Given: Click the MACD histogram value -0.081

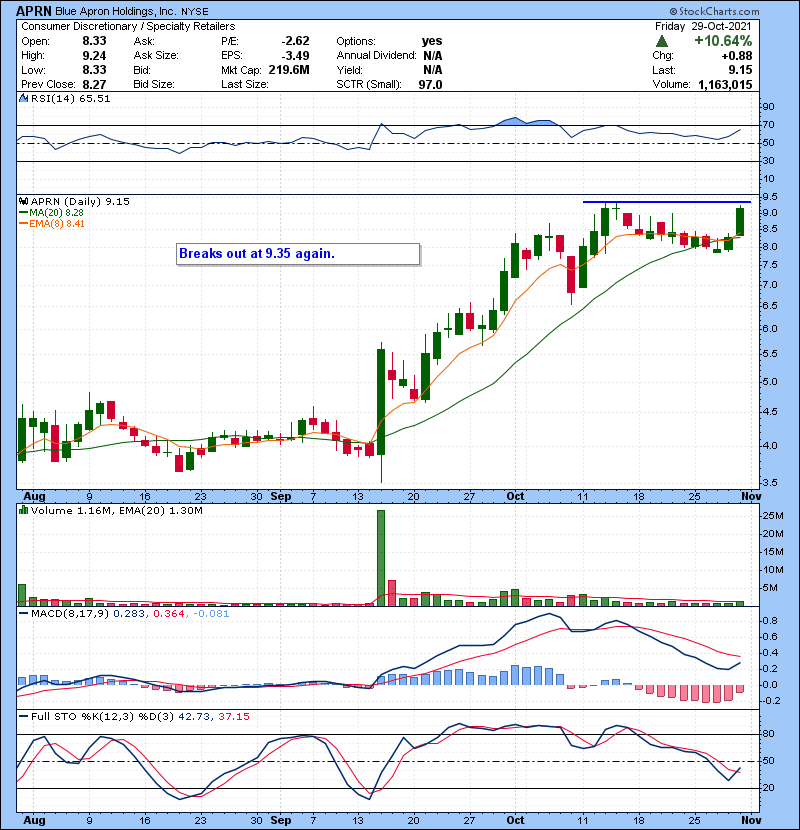Looking at the screenshot, I should (x=211, y=614).
